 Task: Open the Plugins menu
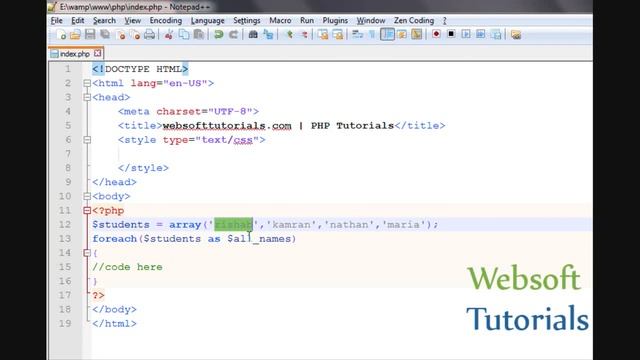click(x=335, y=20)
